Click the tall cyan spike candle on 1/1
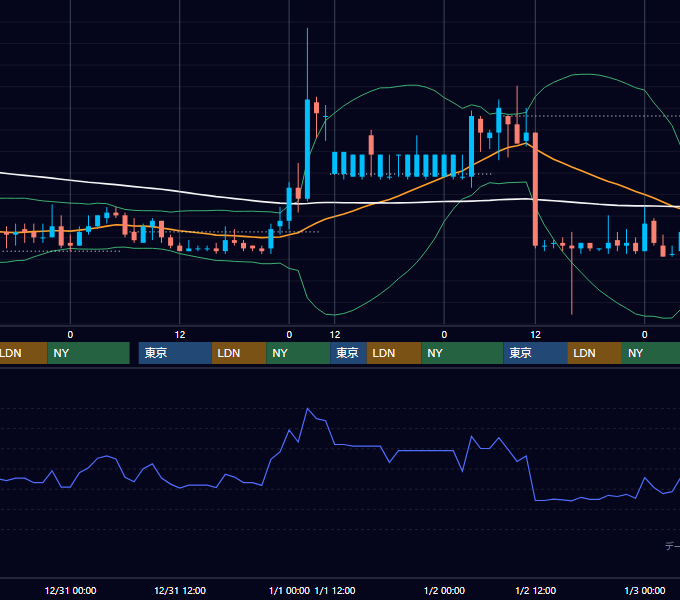 [307, 150]
